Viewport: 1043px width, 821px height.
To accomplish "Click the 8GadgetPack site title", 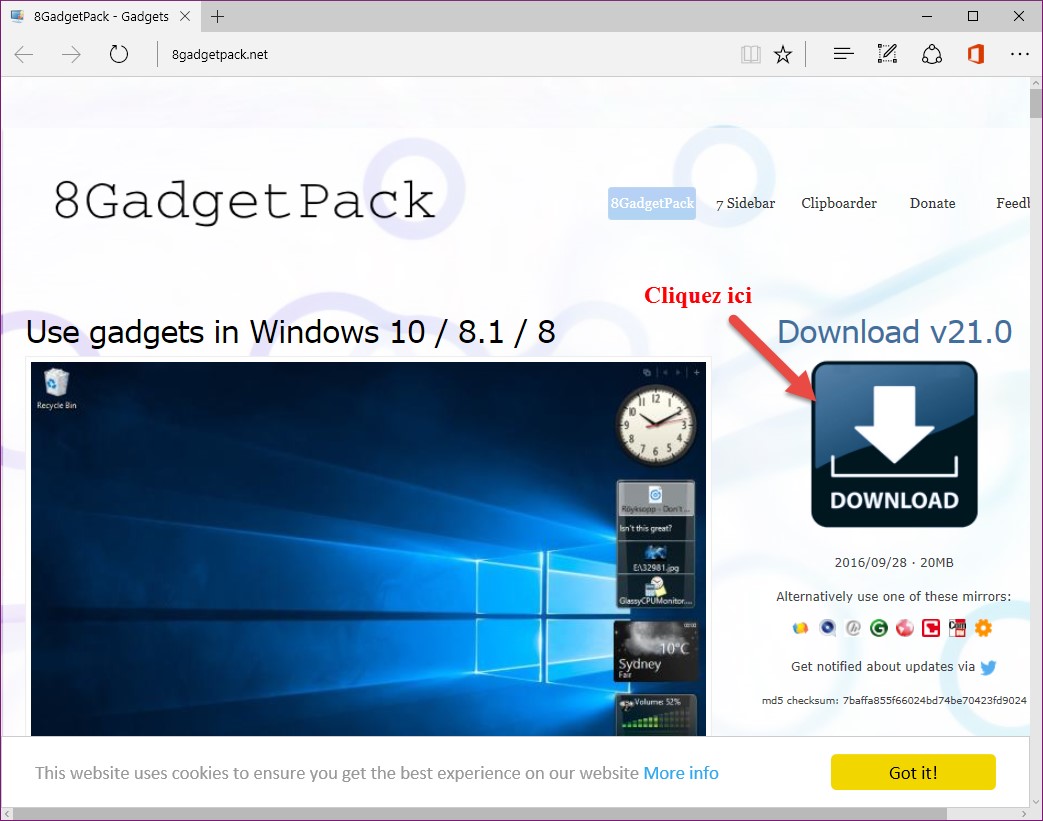I will tap(244, 200).
